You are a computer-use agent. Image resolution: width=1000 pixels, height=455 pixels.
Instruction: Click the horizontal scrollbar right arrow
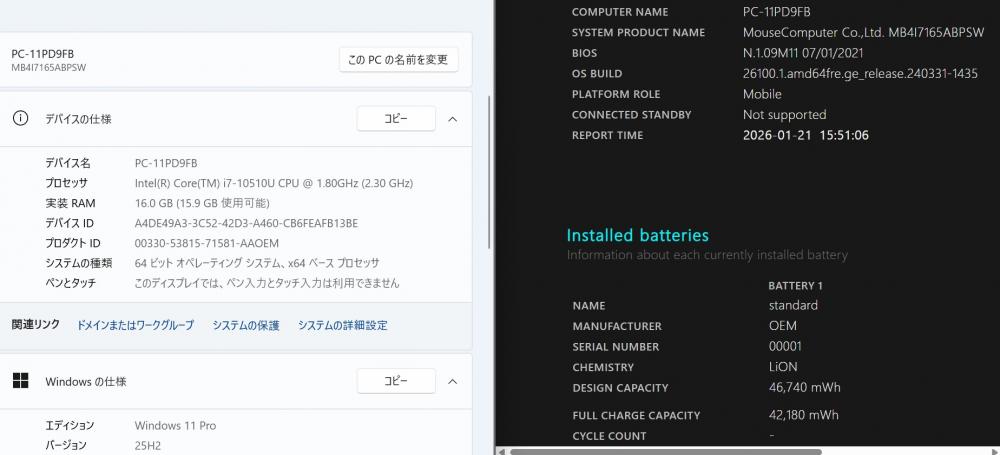tap(994, 451)
